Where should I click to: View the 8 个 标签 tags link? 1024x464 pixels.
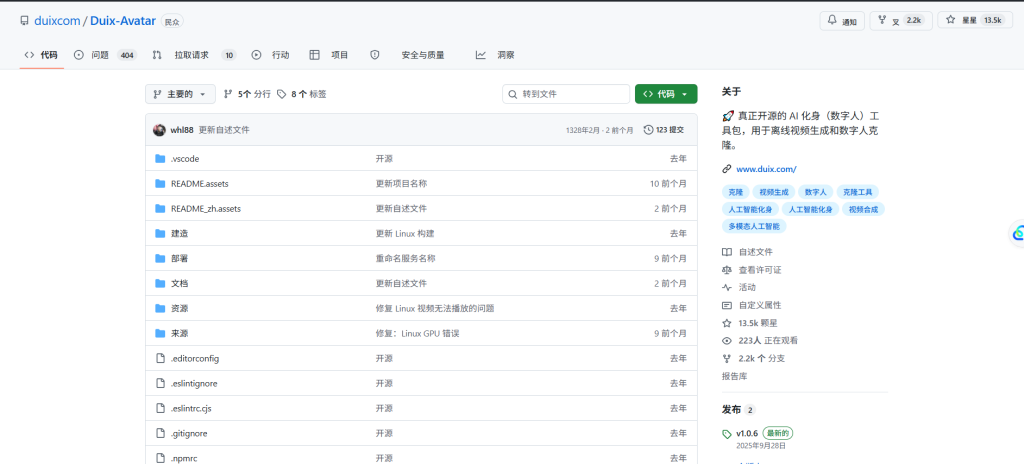click(x=302, y=94)
